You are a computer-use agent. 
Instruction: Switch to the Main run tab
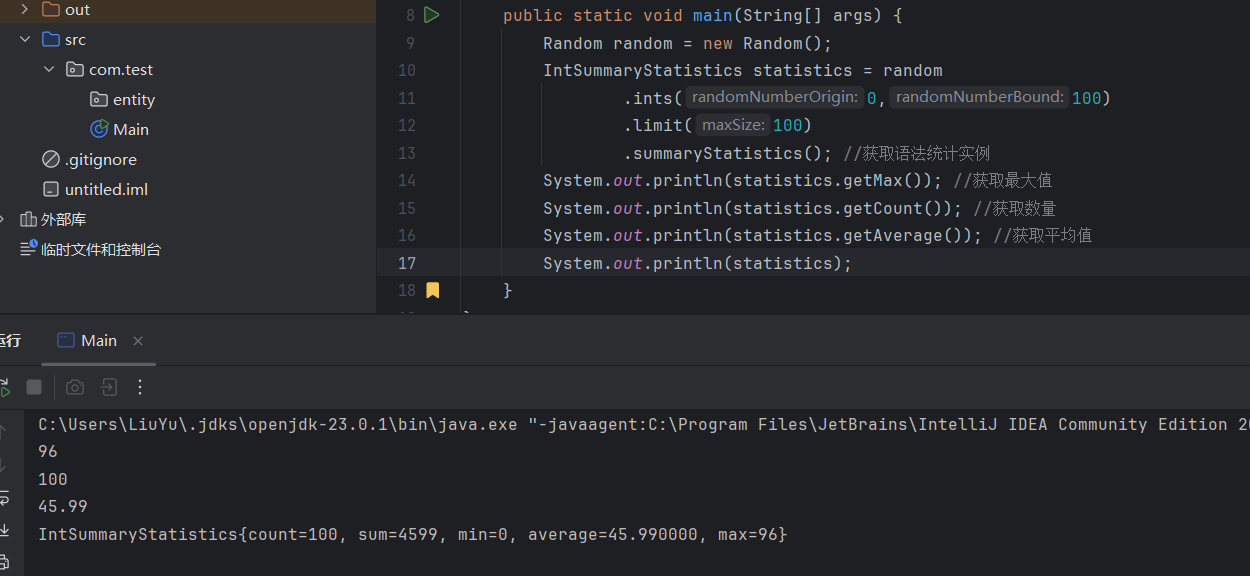coord(97,340)
